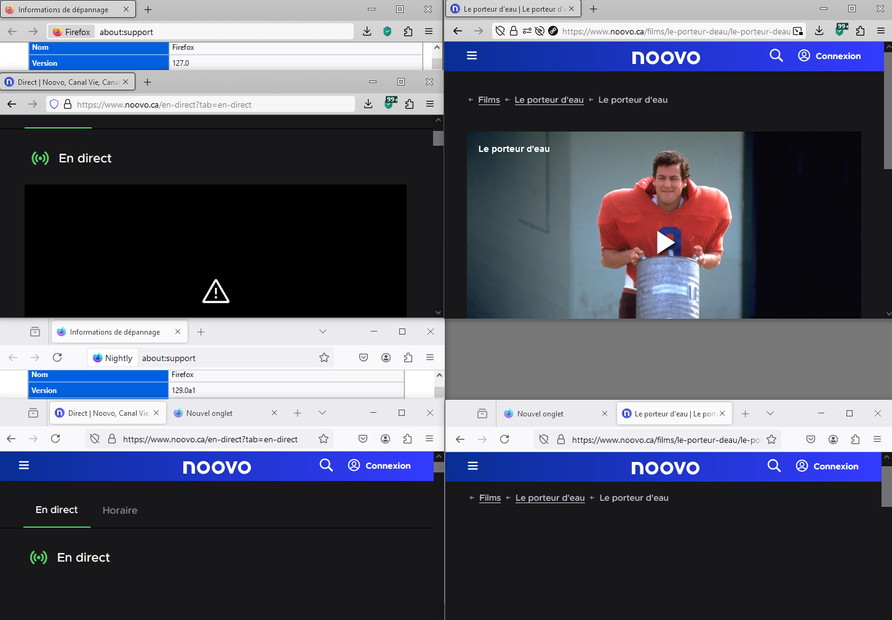Click crossed shield icon in Firefox 127 film URL bar

pos(500,31)
